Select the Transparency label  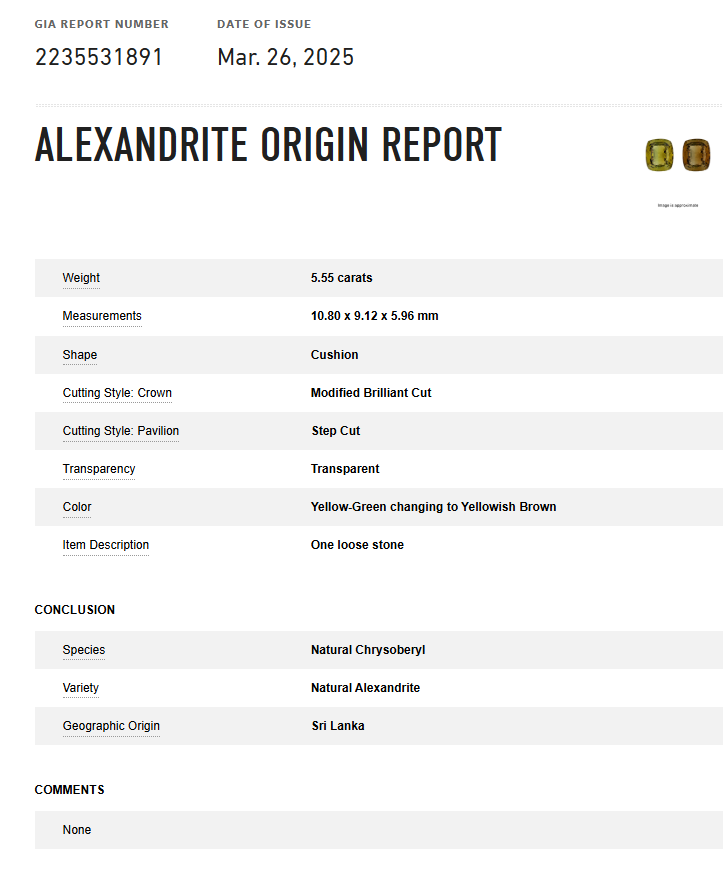tap(99, 469)
